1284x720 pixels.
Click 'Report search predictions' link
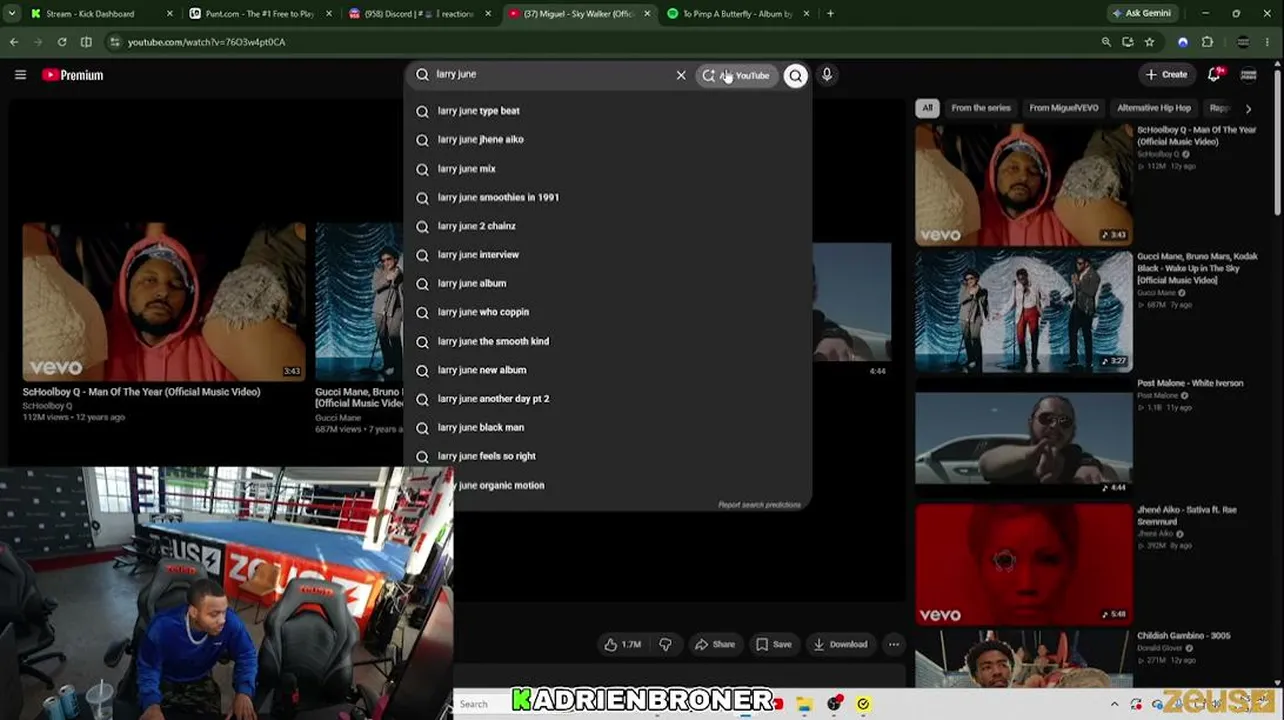tap(759, 505)
